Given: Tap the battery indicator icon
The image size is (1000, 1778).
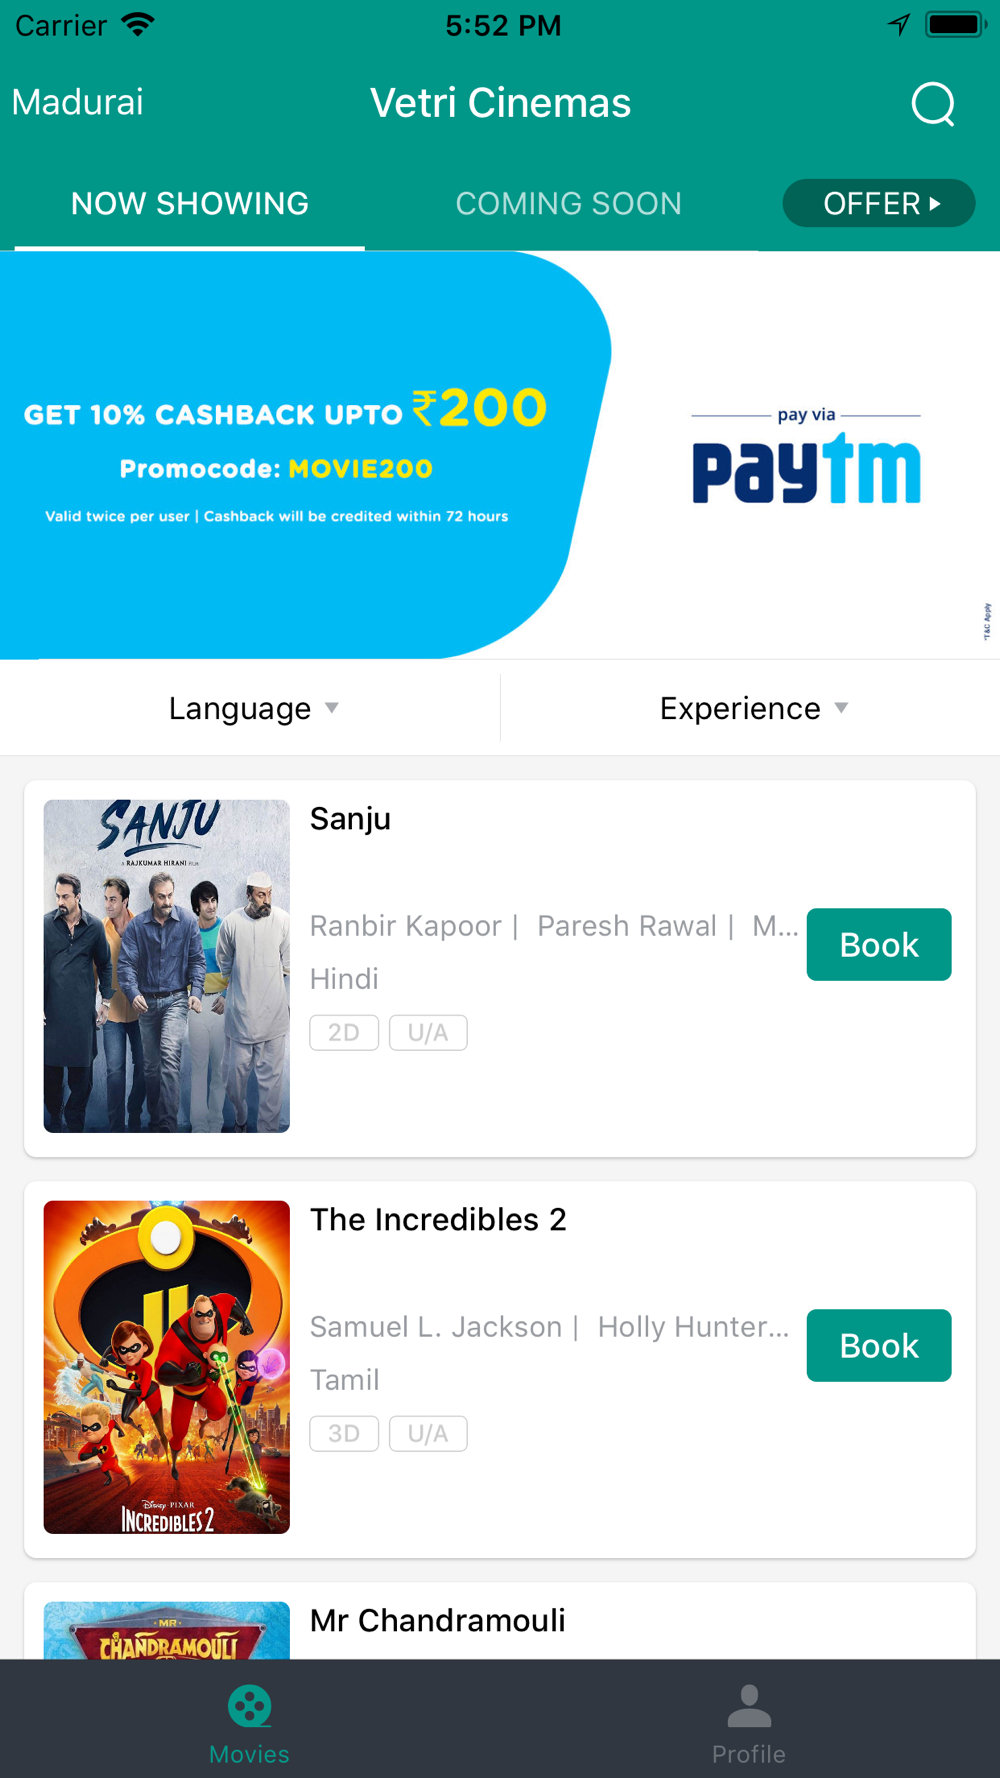Looking at the screenshot, I should [955, 25].
